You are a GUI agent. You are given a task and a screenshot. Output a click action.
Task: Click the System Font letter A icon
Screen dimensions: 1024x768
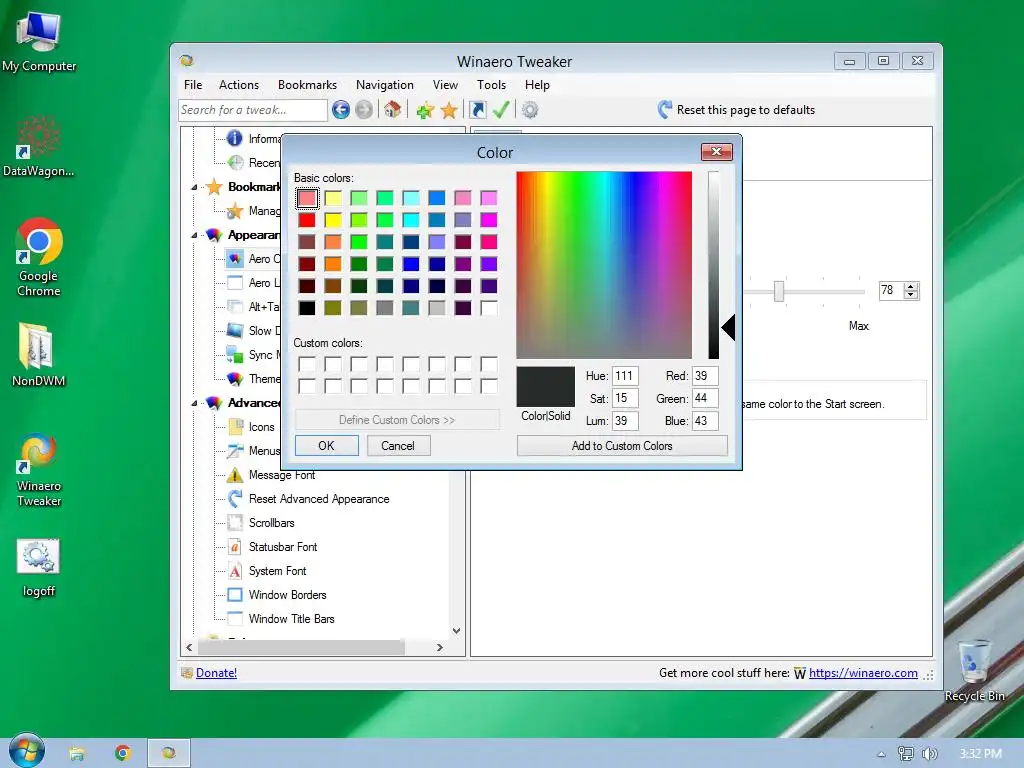234,571
